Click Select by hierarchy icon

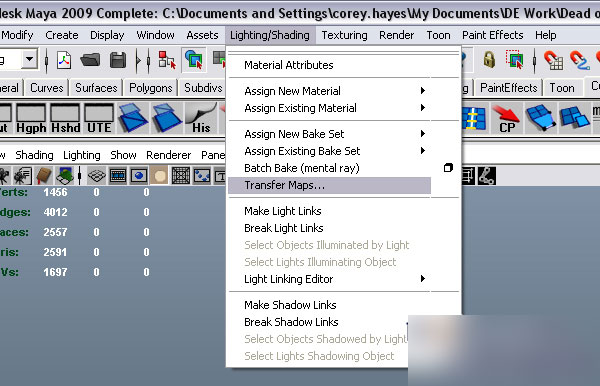[167, 60]
